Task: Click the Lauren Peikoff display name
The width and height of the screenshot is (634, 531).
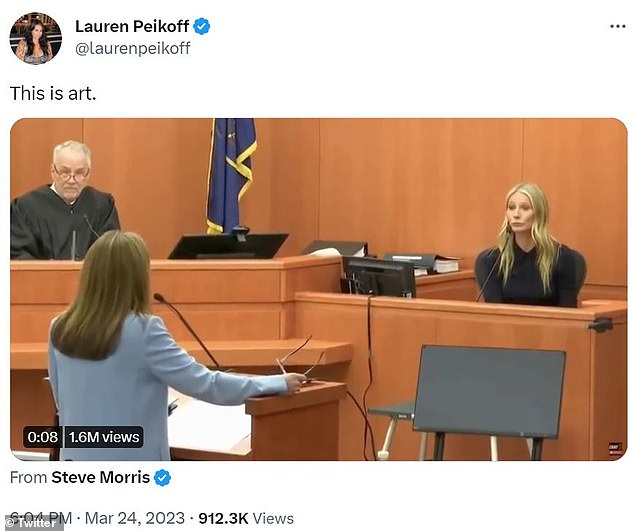Action: tap(132, 27)
